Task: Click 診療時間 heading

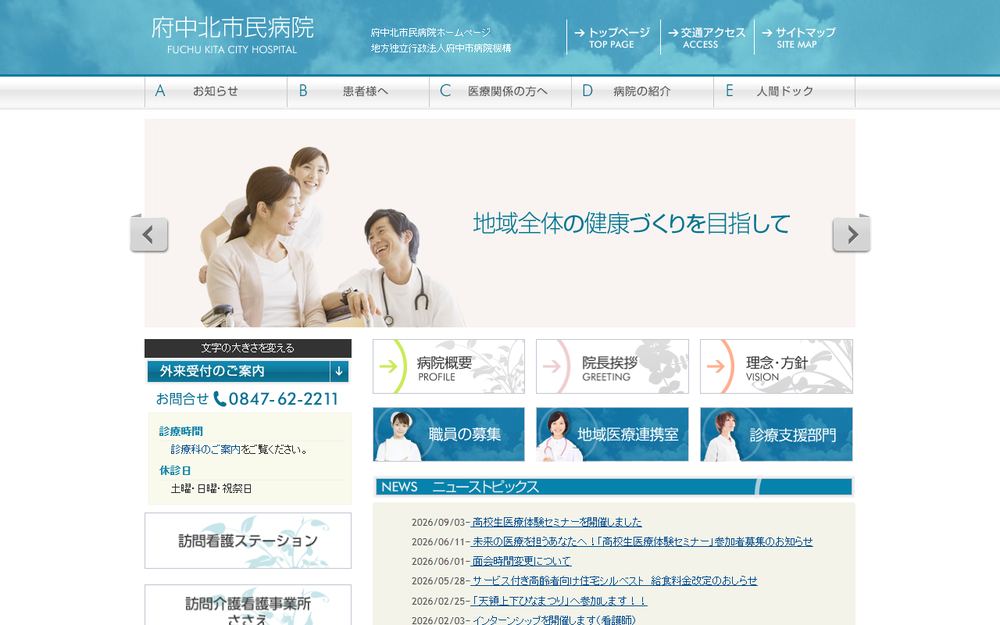Action: click(x=181, y=431)
